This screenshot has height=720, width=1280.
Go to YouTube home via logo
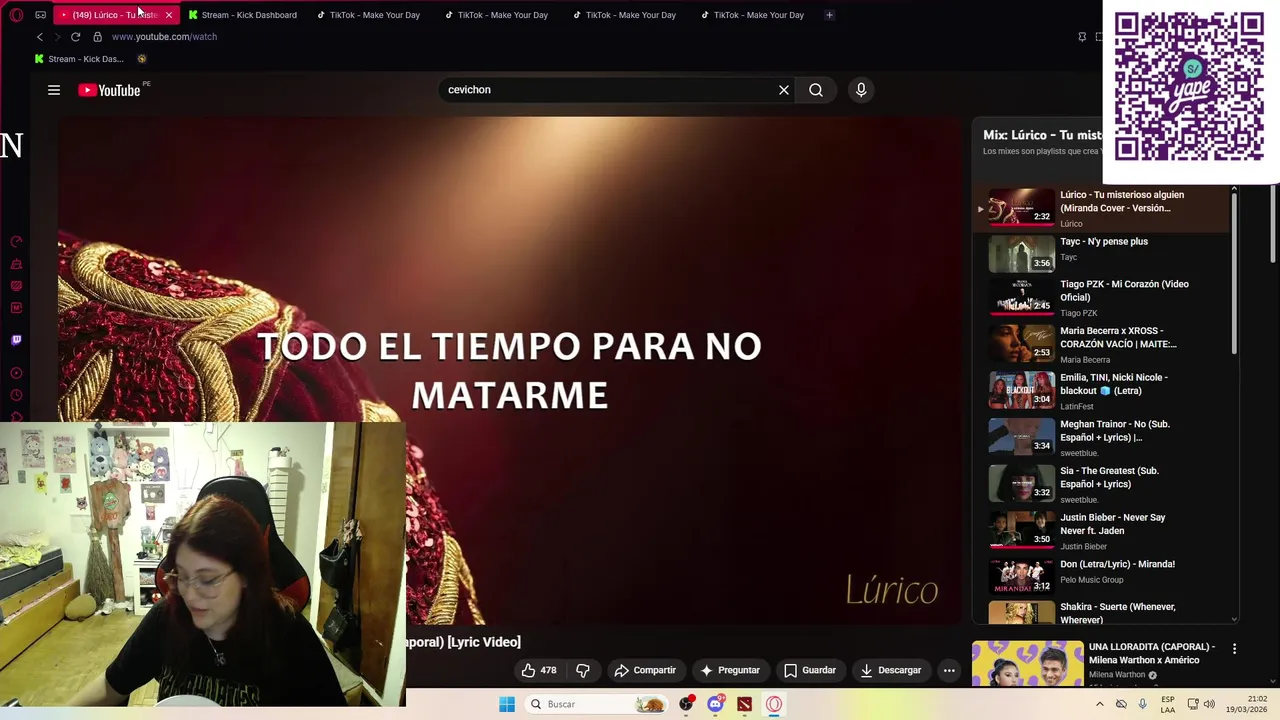click(x=110, y=90)
